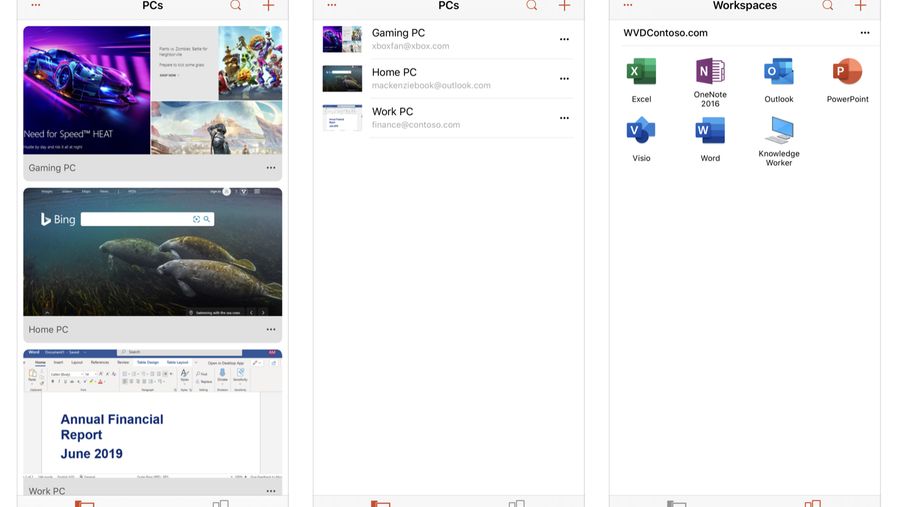Image resolution: width=900 pixels, height=507 pixels.
Task: Open more options for Home PC list row
Action: click(x=564, y=79)
